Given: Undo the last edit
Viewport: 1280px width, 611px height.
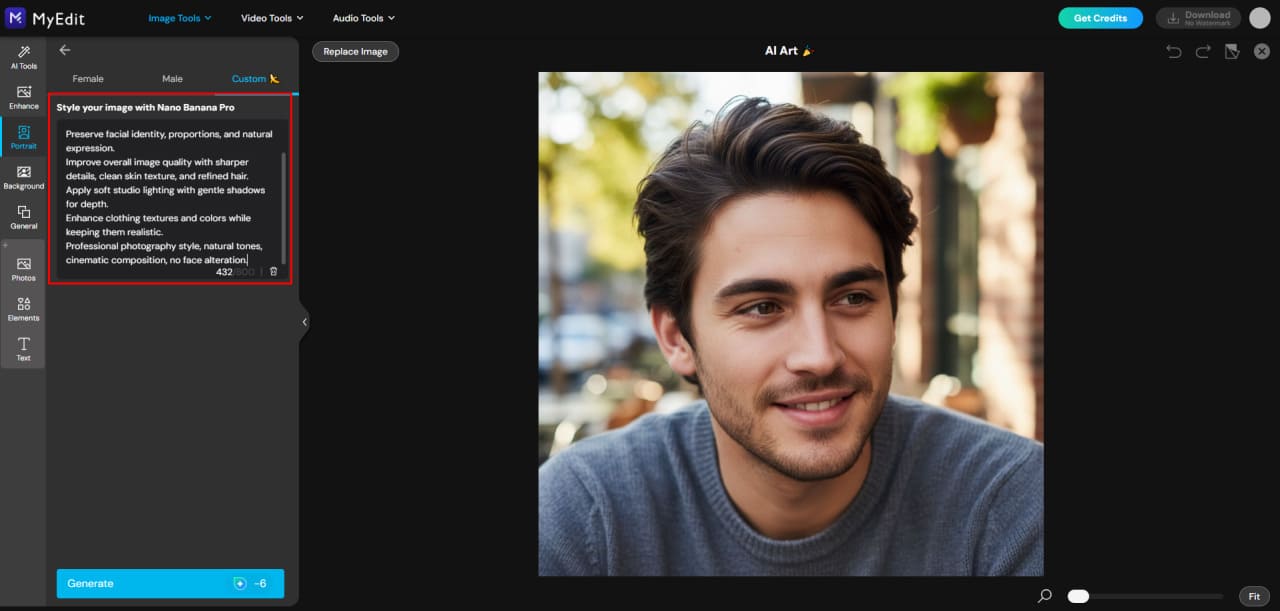Looking at the screenshot, I should coord(1174,51).
